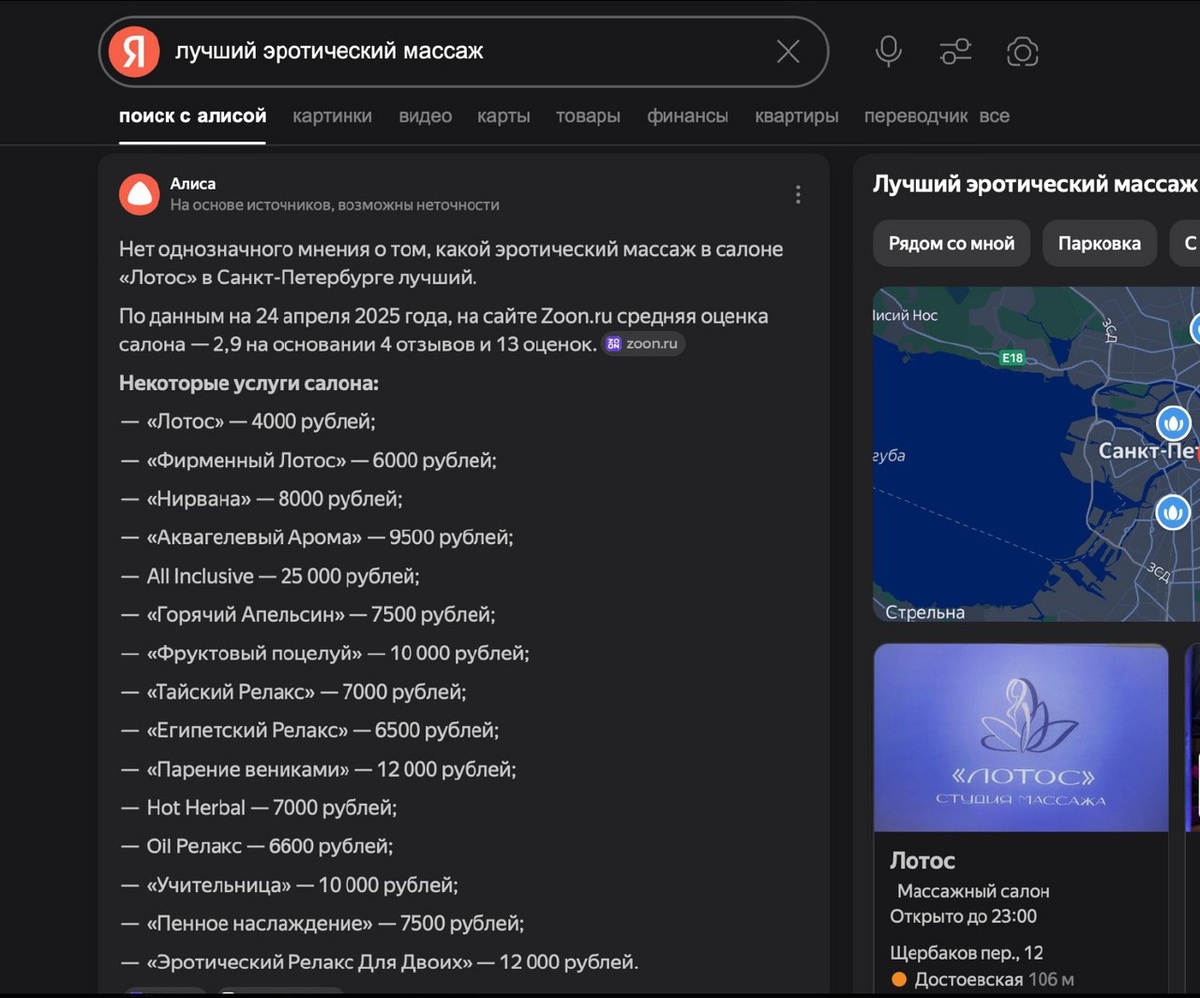Select the zoon.ru source badge
This screenshot has height=998, width=1200.
click(x=643, y=343)
